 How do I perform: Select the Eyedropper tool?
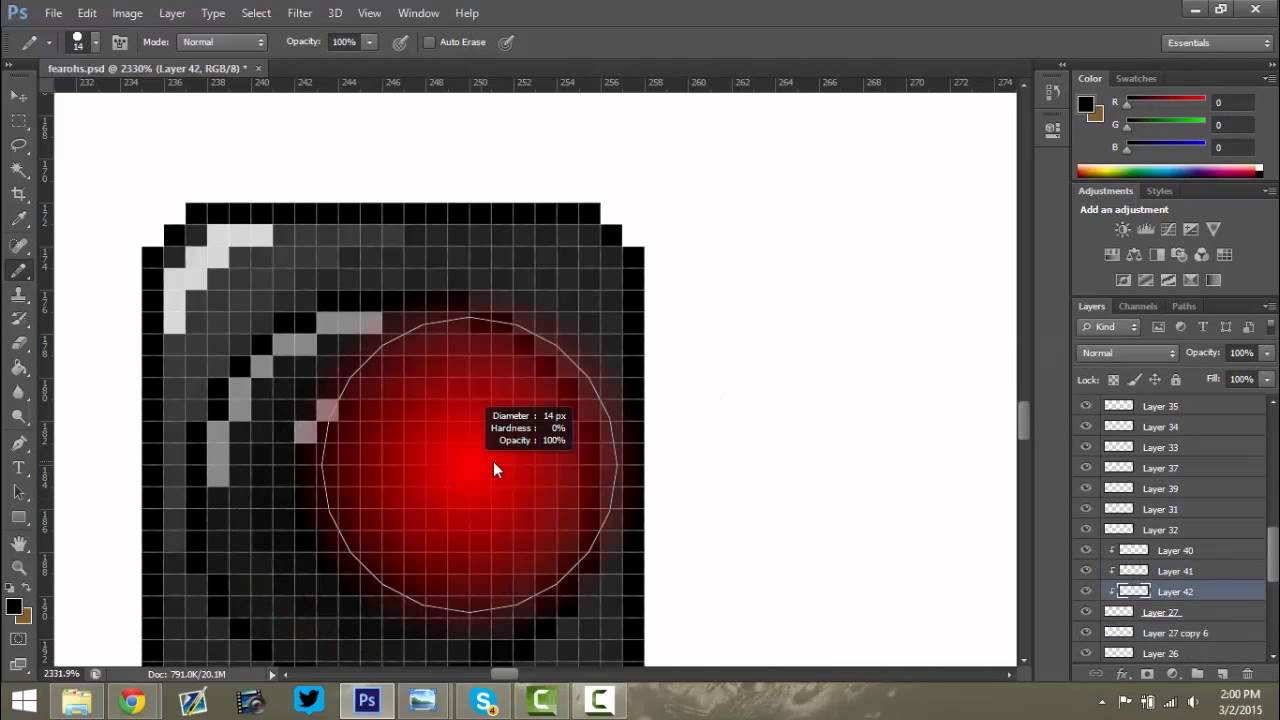(x=19, y=220)
